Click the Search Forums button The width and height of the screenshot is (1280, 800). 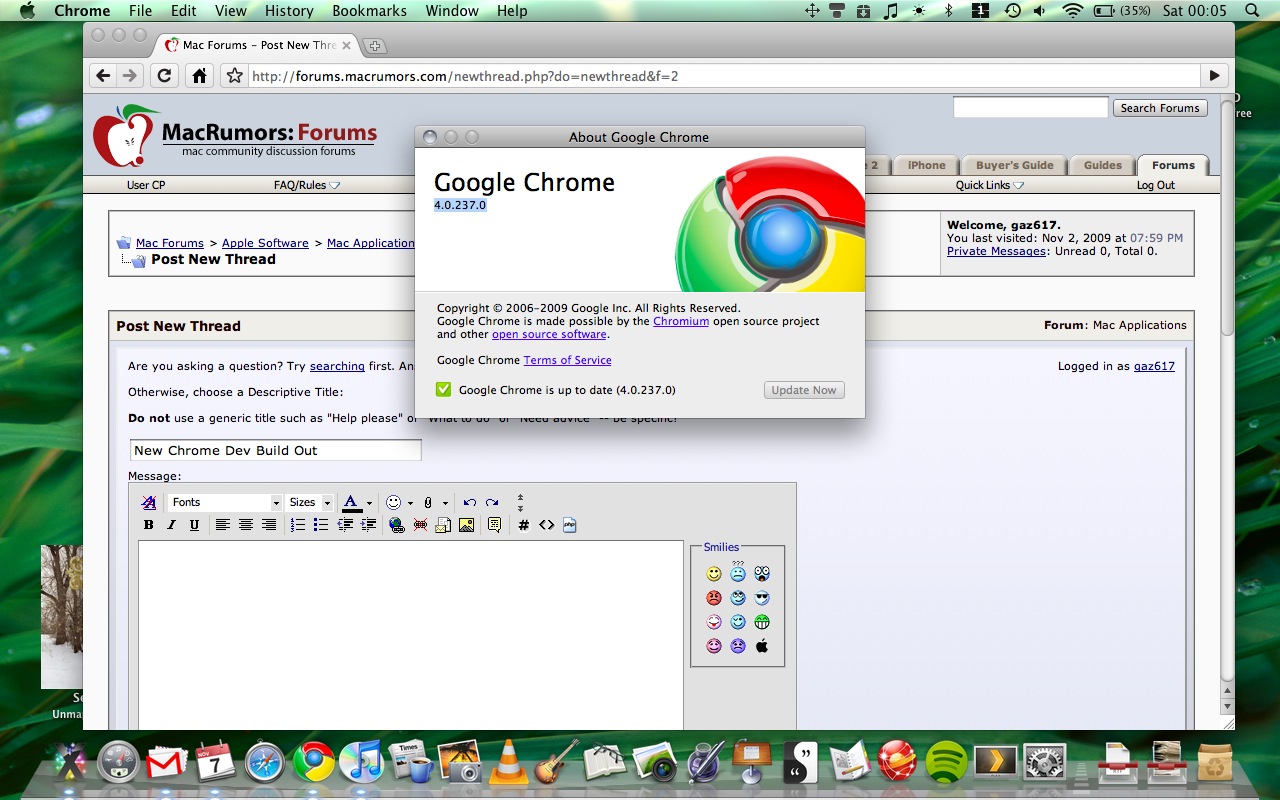1160,108
